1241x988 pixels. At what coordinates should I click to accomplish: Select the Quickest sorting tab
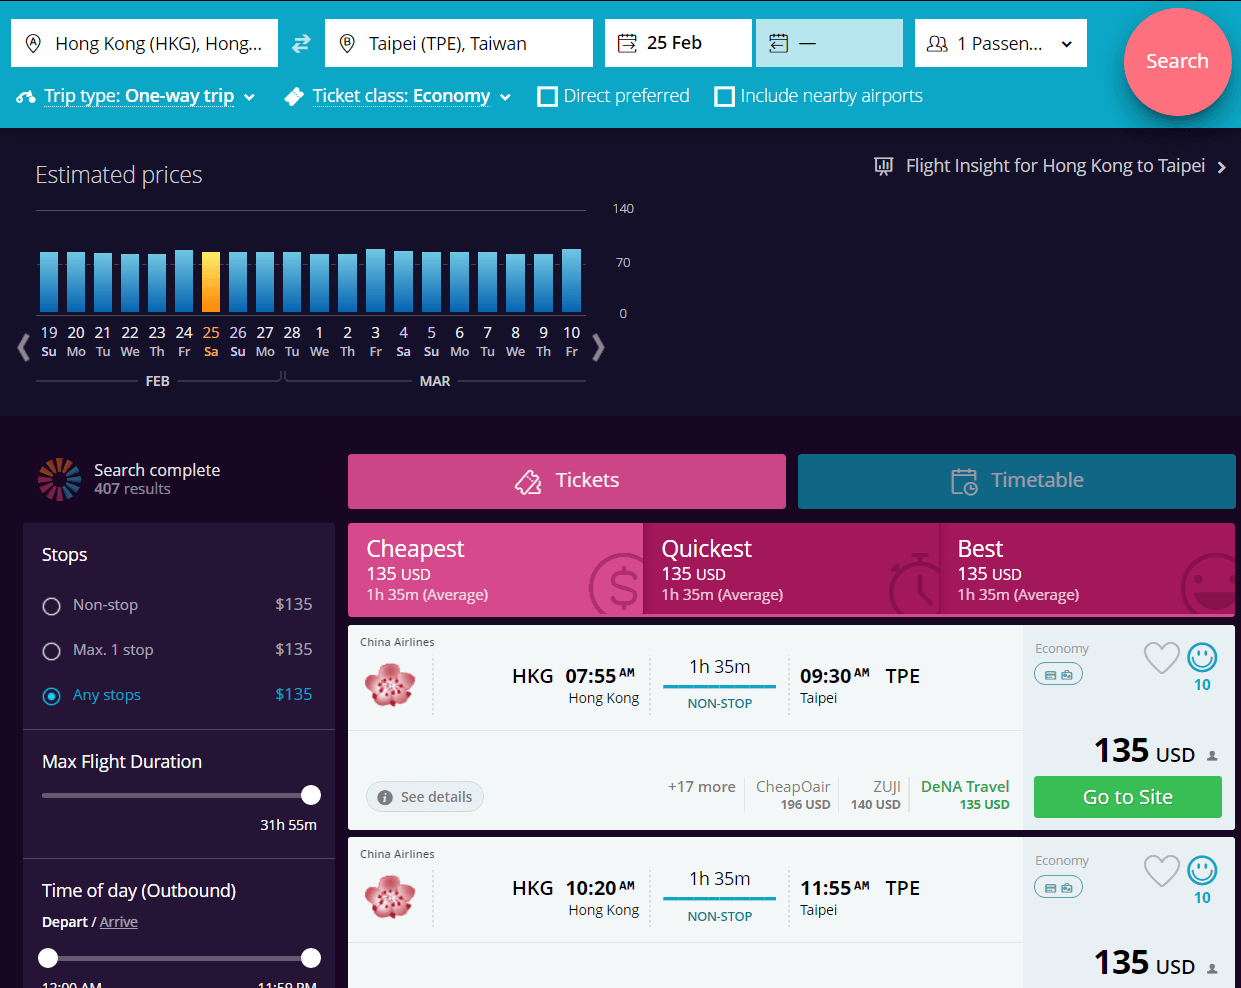click(x=791, y=570)
